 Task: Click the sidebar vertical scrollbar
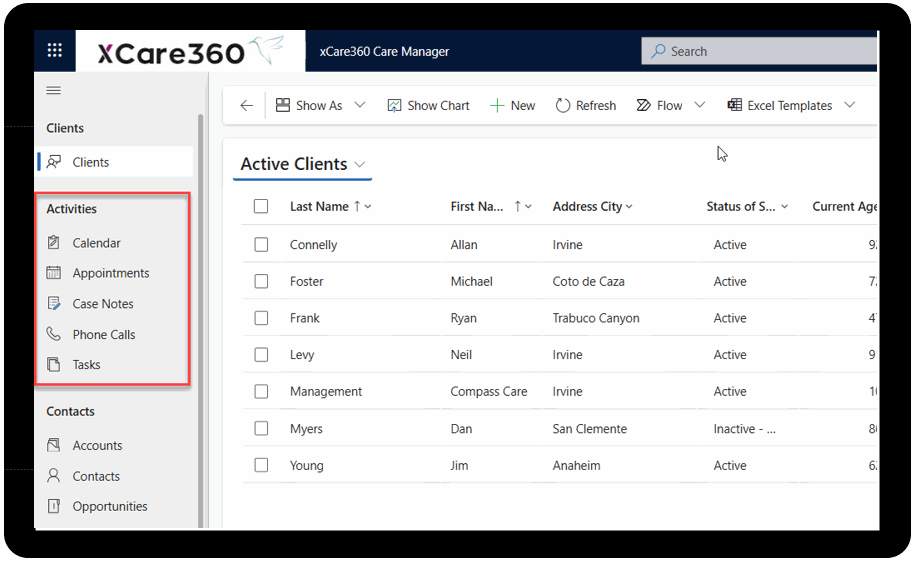[x=201, y=321]
